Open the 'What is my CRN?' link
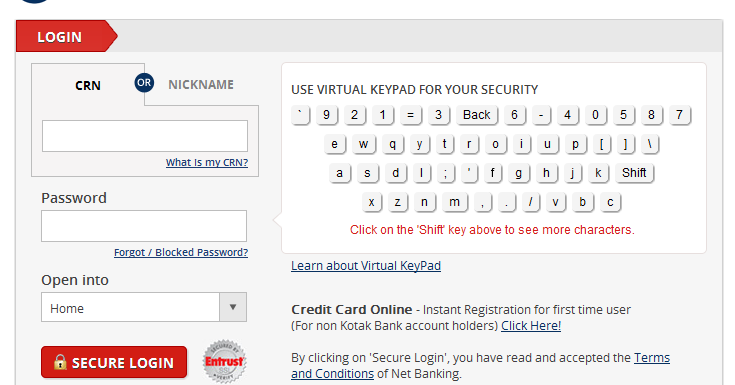The width and height of the screenshot is (735, 385). tap(207, 162)
